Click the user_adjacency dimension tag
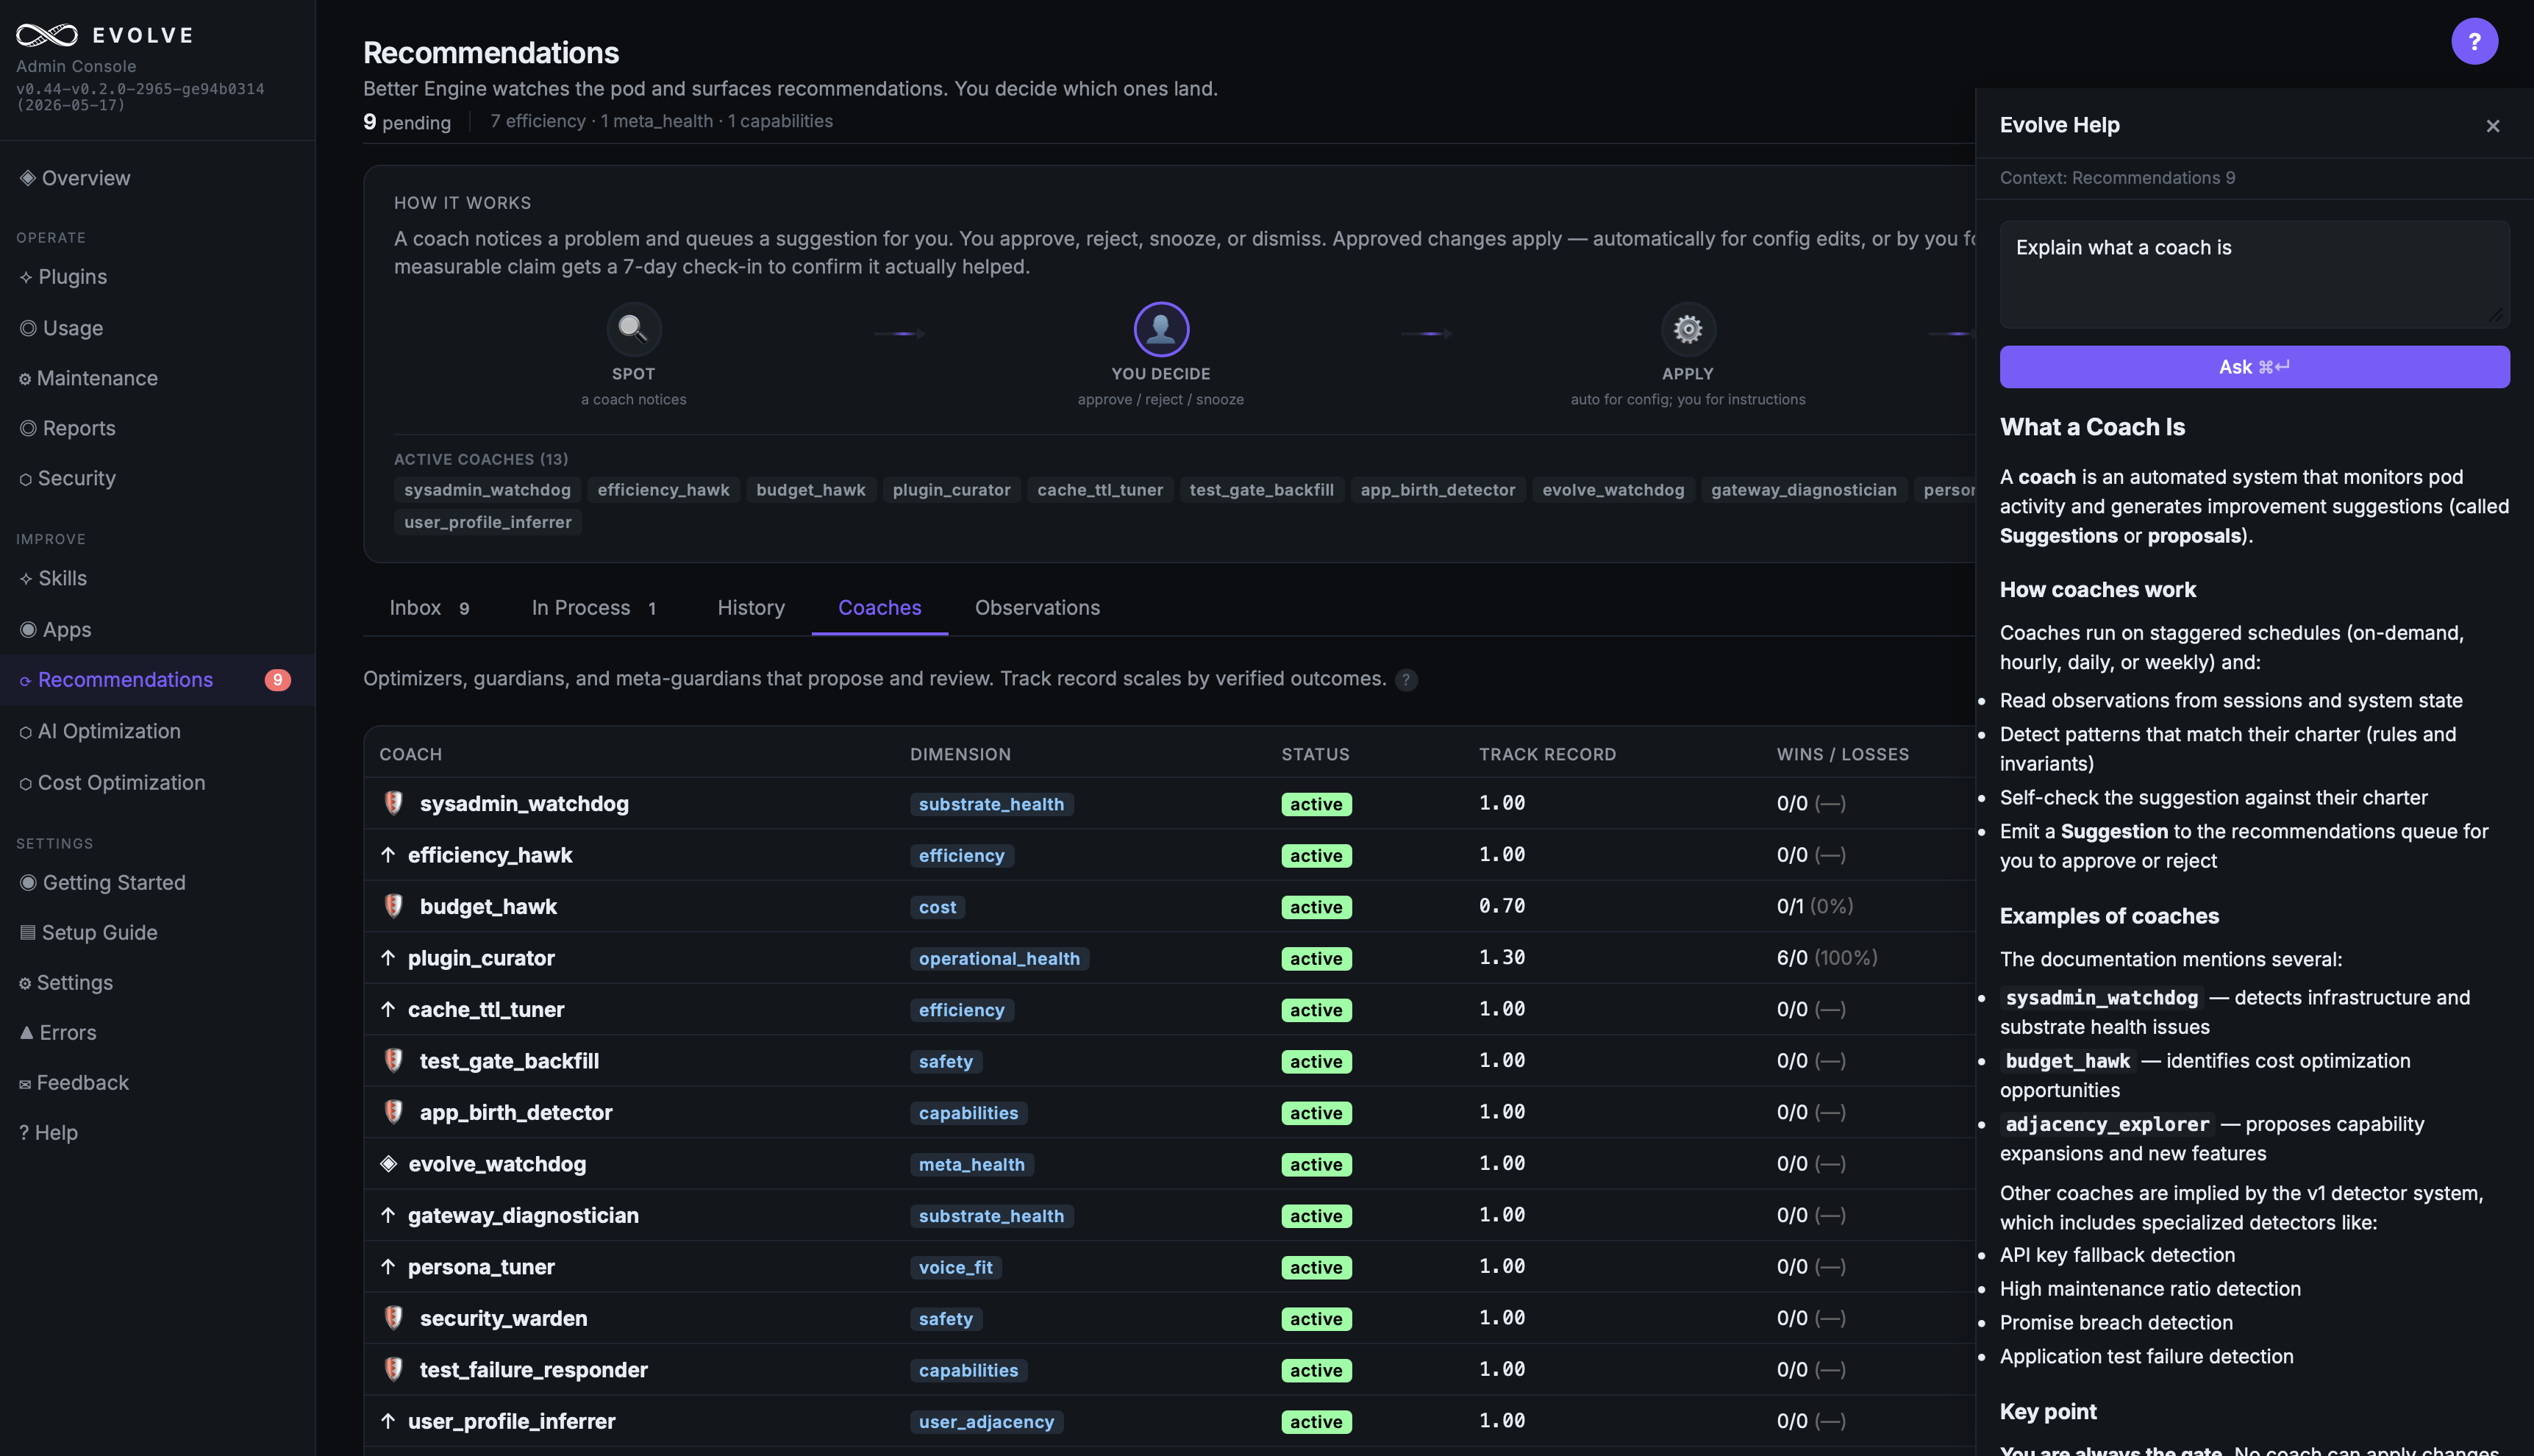2534x1456 pixels. tap(986, 1421)
